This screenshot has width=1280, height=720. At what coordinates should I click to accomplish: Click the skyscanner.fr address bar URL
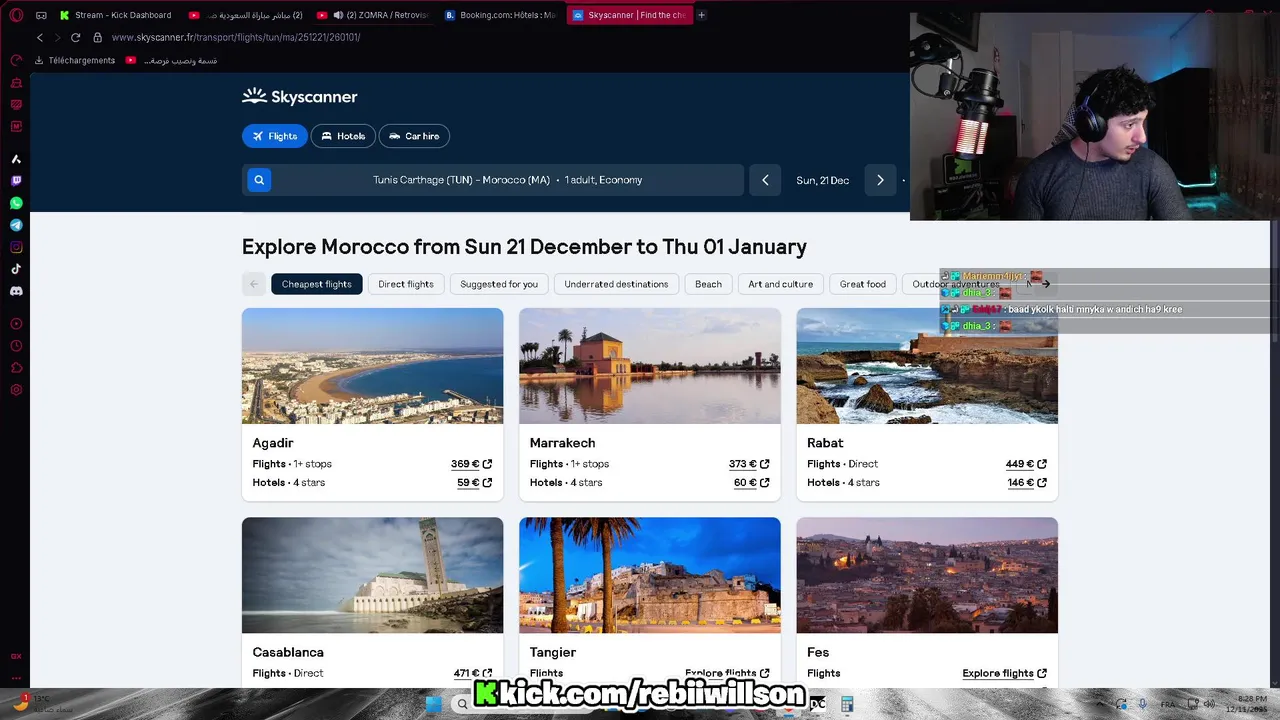tap(236, 37)
